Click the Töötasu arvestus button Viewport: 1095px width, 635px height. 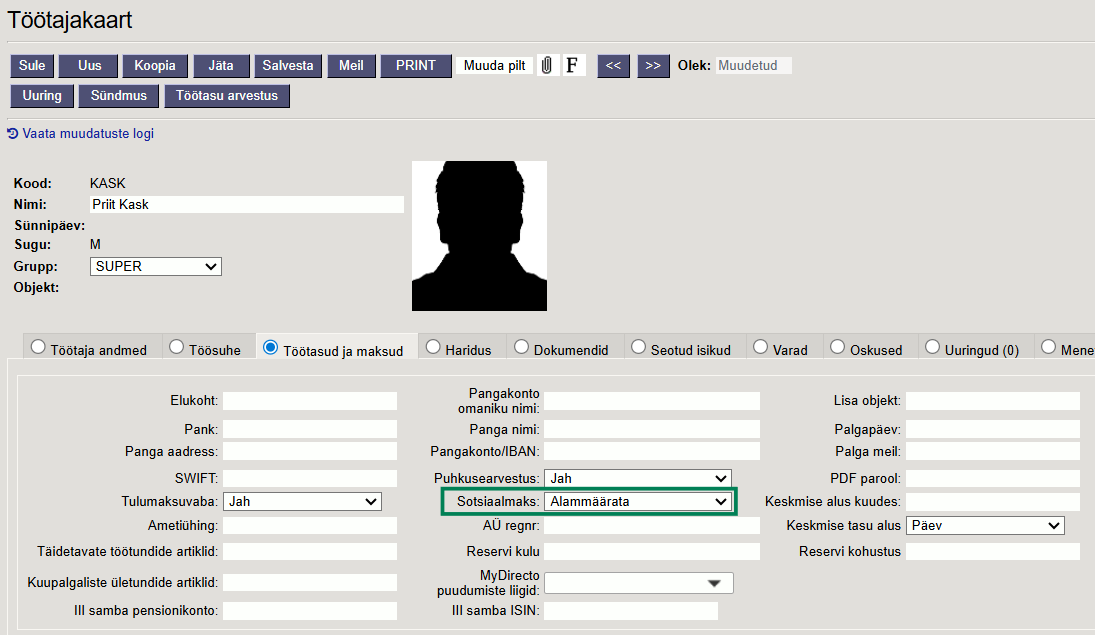[x=228, y=96]
